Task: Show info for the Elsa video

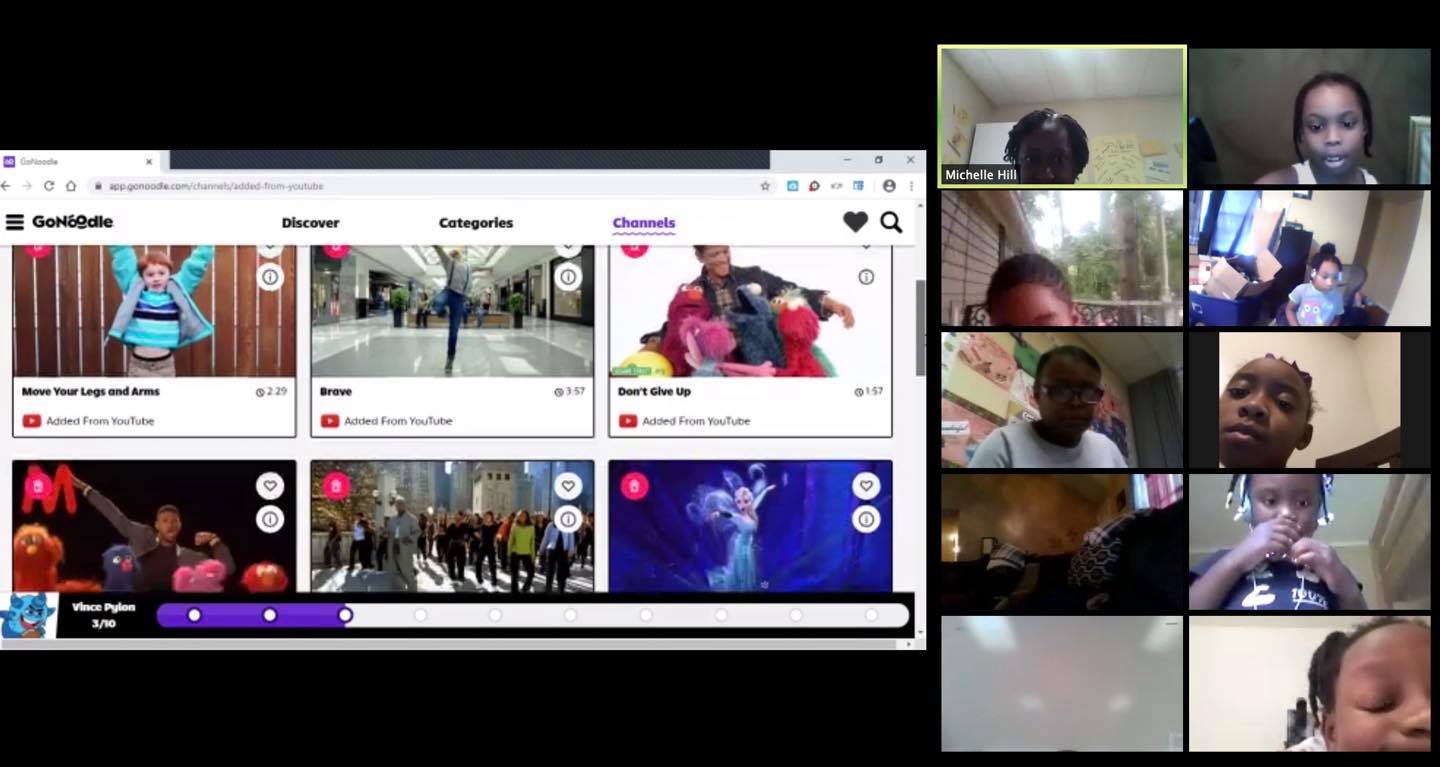Action: click(x=866, y=519)
